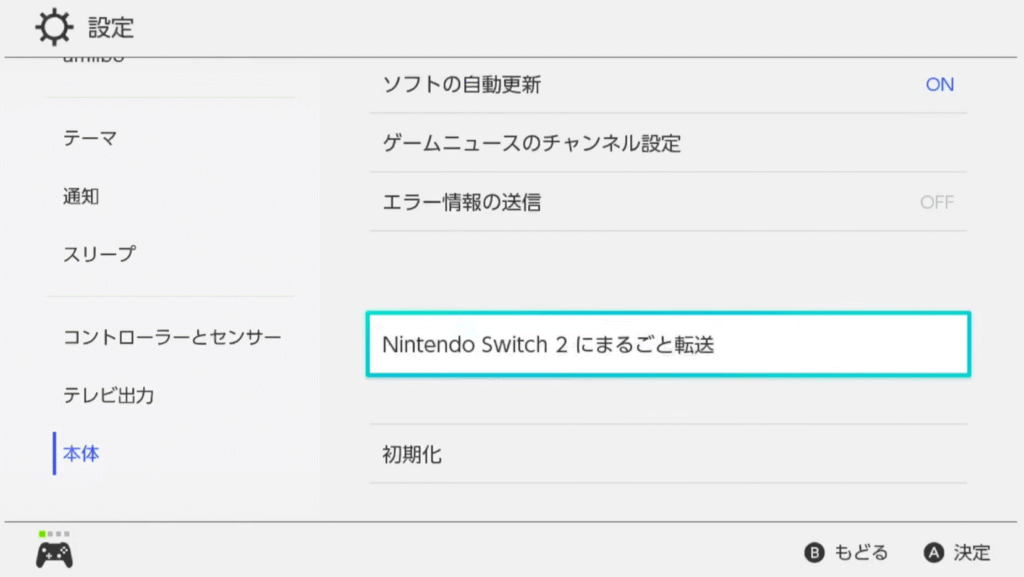Open the 初期化 submenu
1024x577 pixels.
pos(668,454)
